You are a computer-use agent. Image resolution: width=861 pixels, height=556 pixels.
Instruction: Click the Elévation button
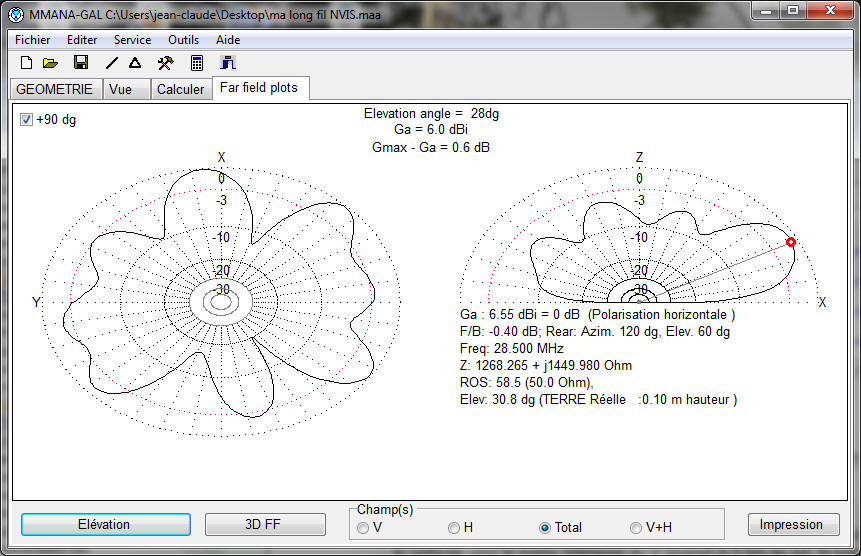[105, 524]
